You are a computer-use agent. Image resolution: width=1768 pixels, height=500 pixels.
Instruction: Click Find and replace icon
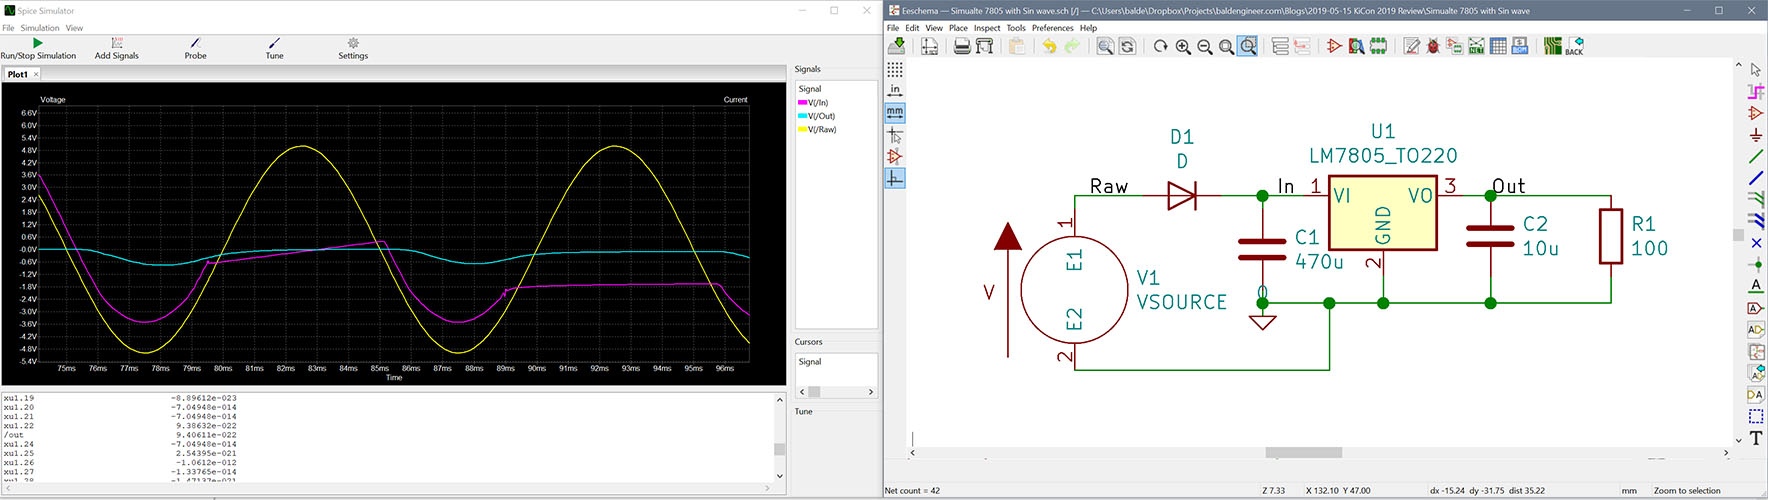click(x=1127, y=46)
